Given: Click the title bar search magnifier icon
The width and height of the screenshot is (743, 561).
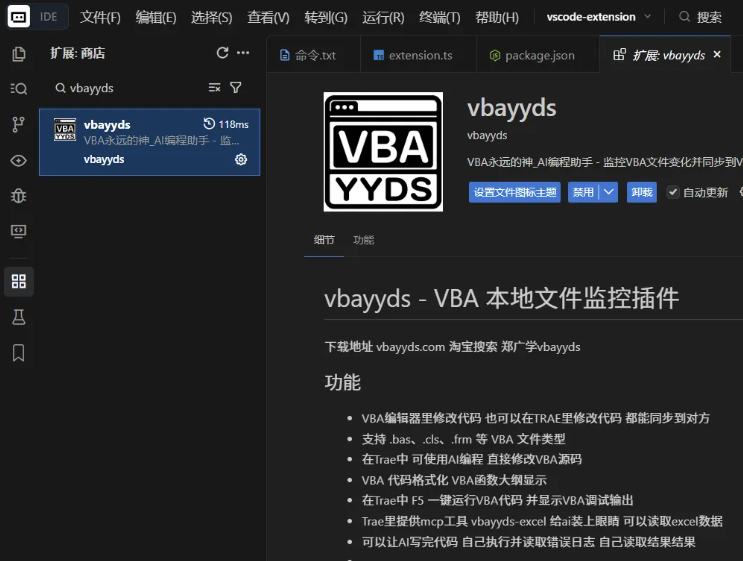Looking at the screenshot, I should pos(684,17).
